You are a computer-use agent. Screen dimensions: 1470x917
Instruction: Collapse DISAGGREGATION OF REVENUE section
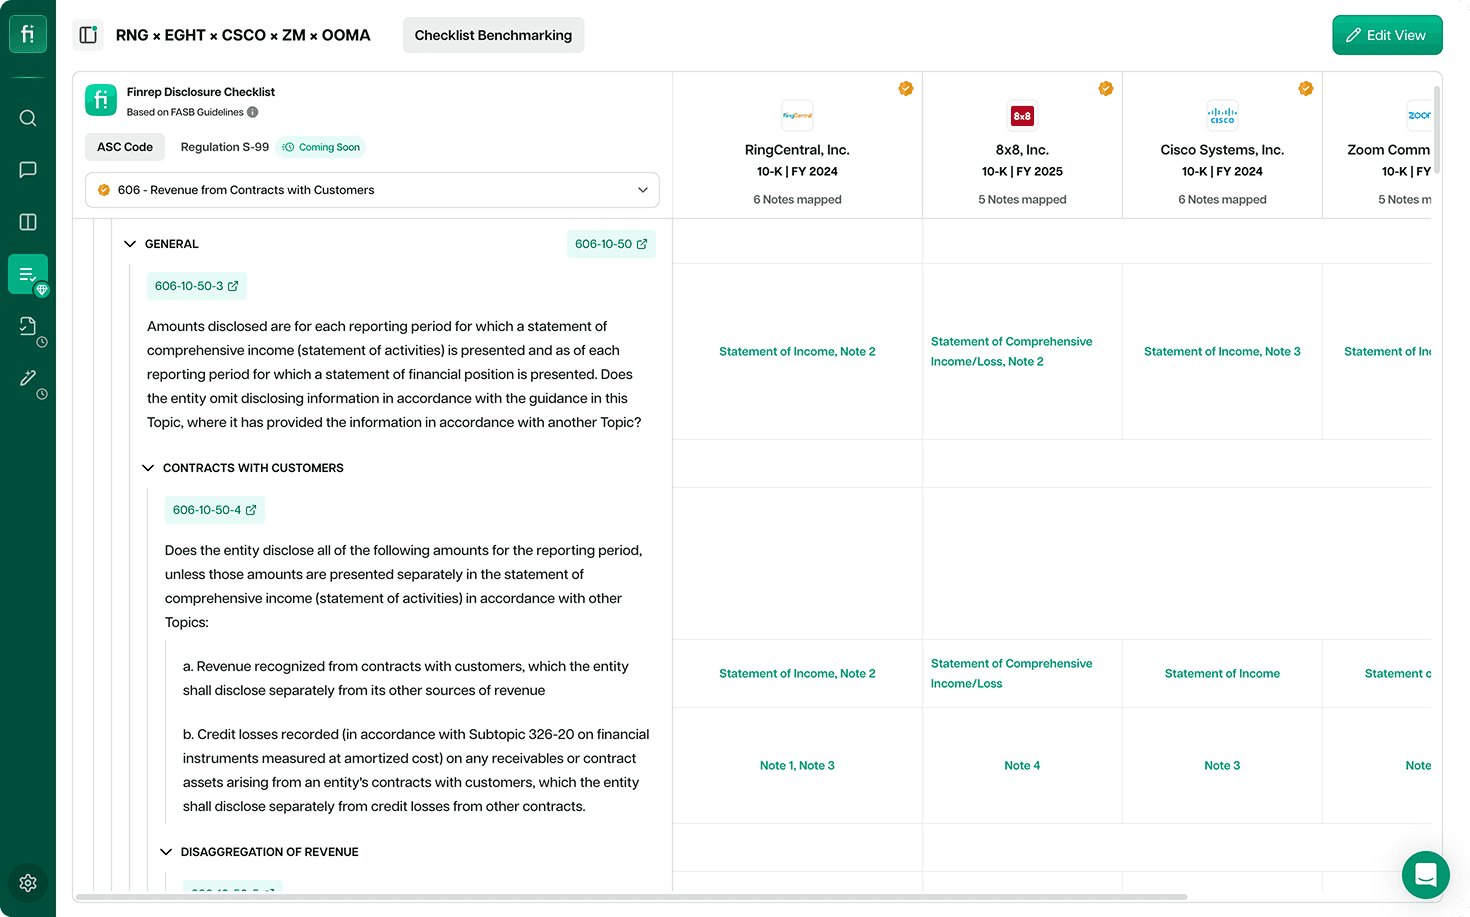pyautogui.click(x=166, y=852)
